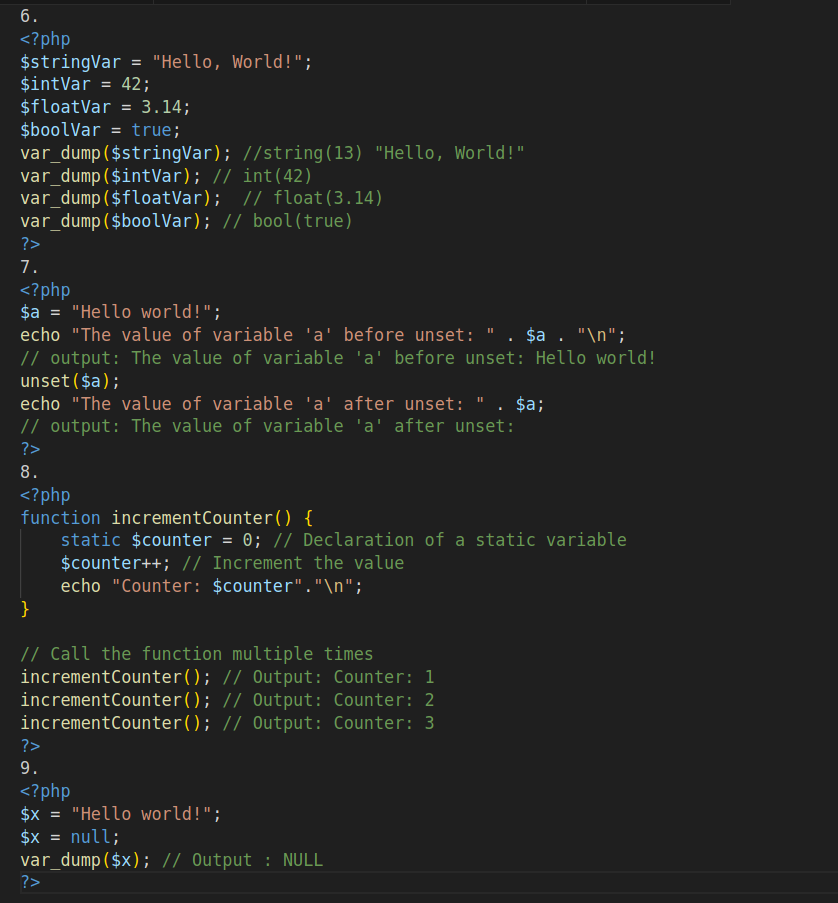The image size is (838, 903).
Task: Place cursor on "$intVar = 42;" line
Action: pyautogui.click(x=85, y=84)
